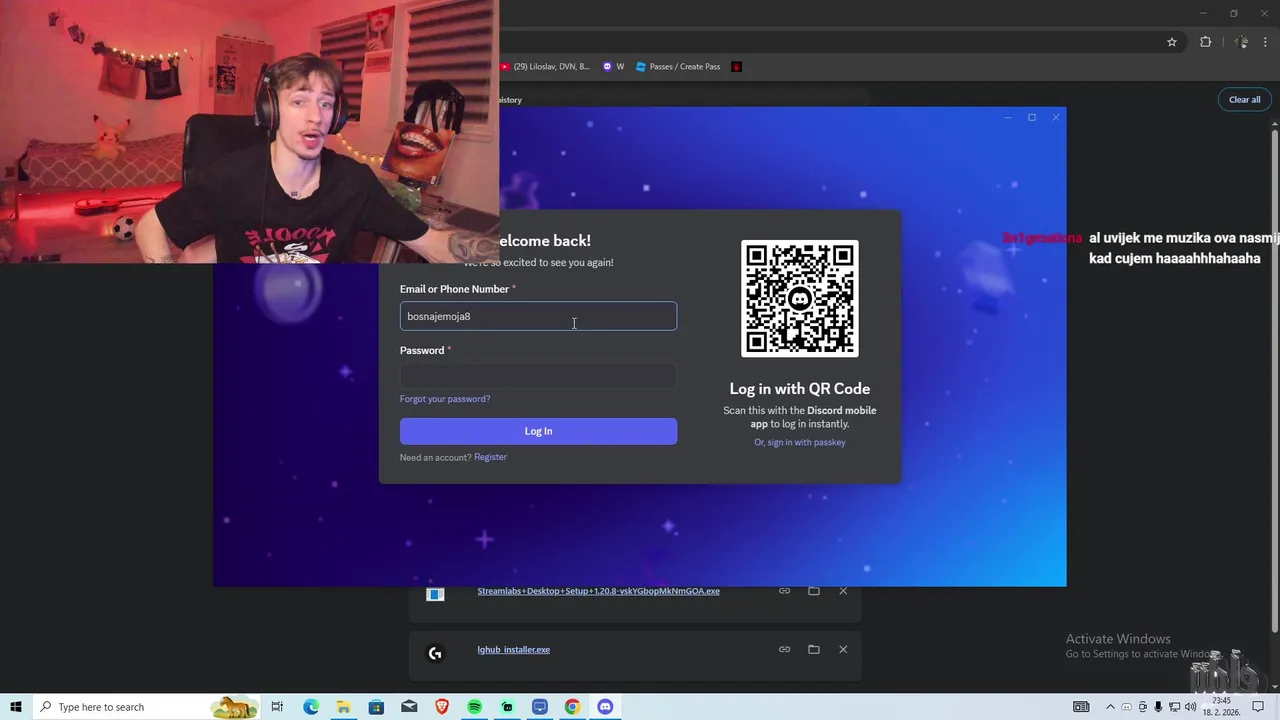The width and height of the screenshot is (1280, 720).
Task: Minimize the Discord login window
Action: [1008, 117]
